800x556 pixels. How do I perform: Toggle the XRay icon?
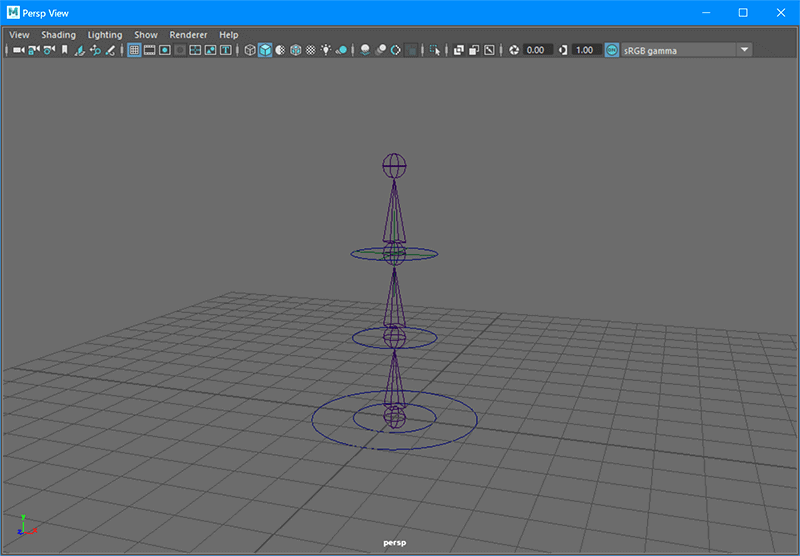pyautogui.click(x=459, y=50)
